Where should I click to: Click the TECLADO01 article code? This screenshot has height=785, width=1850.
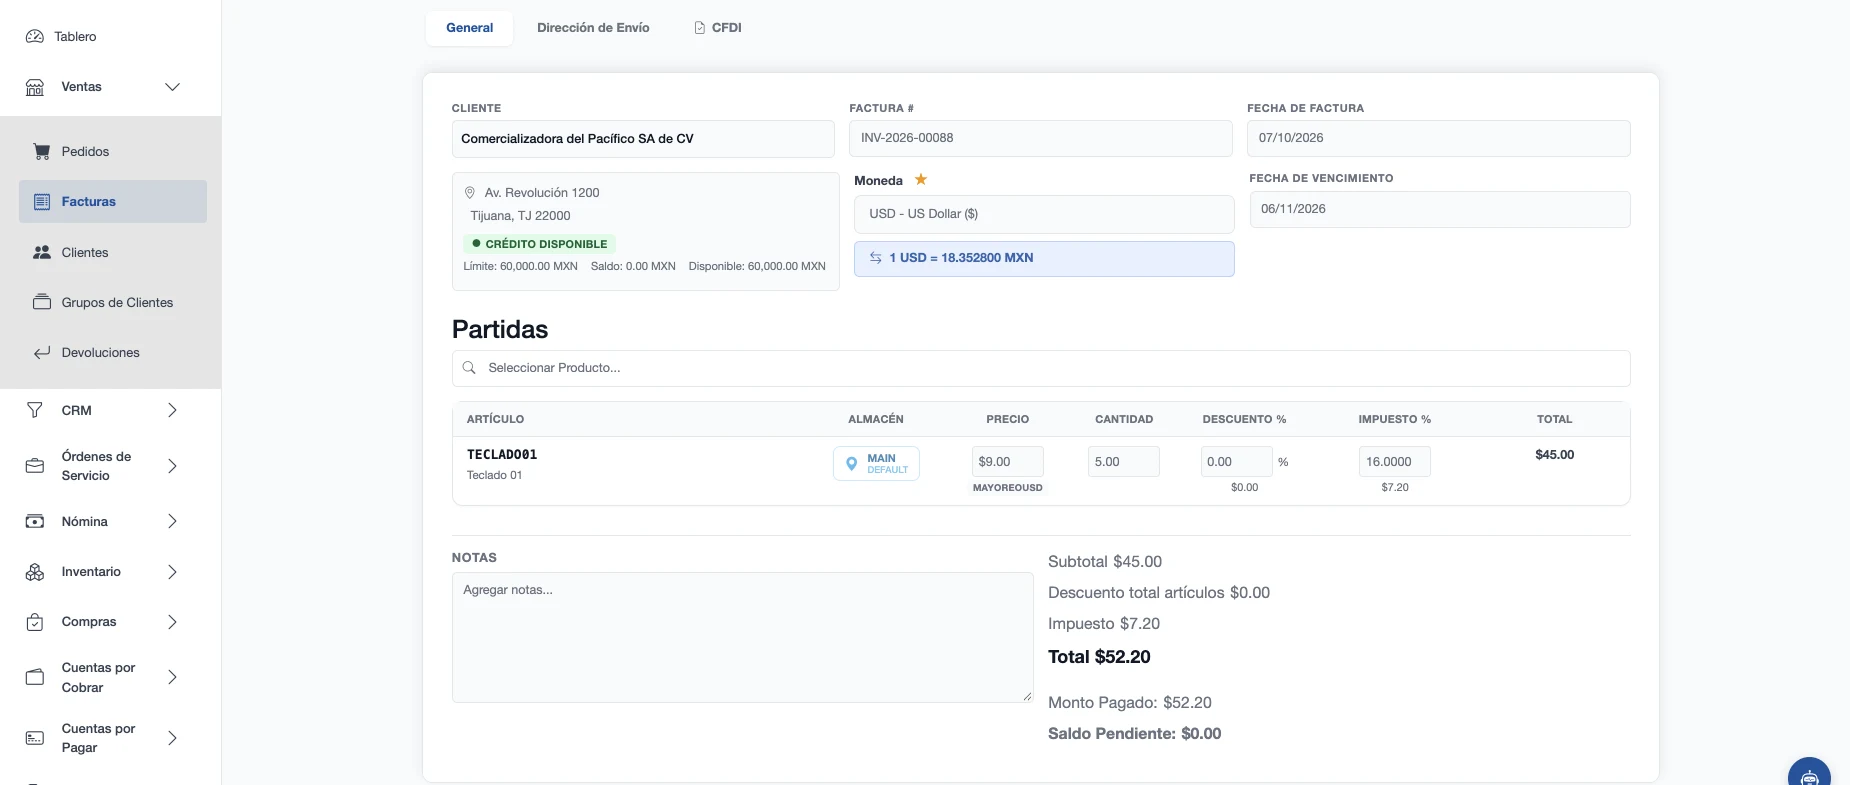(x=502, y=455)
